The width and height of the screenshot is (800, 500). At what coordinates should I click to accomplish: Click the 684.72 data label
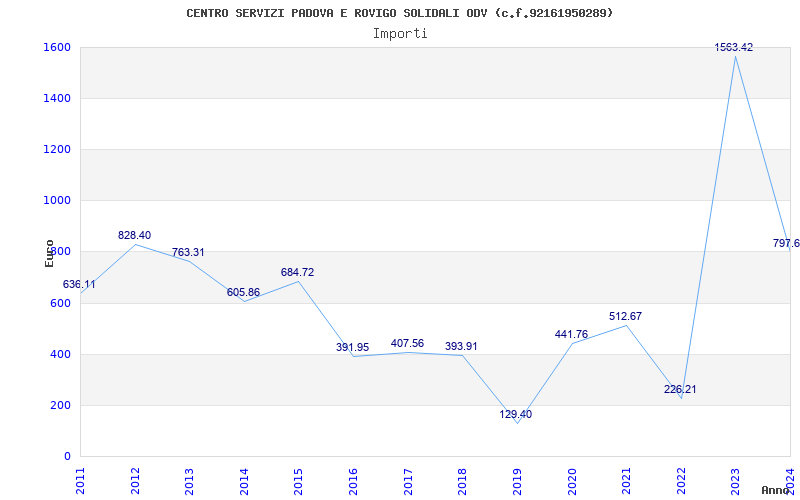coord(297,272)
